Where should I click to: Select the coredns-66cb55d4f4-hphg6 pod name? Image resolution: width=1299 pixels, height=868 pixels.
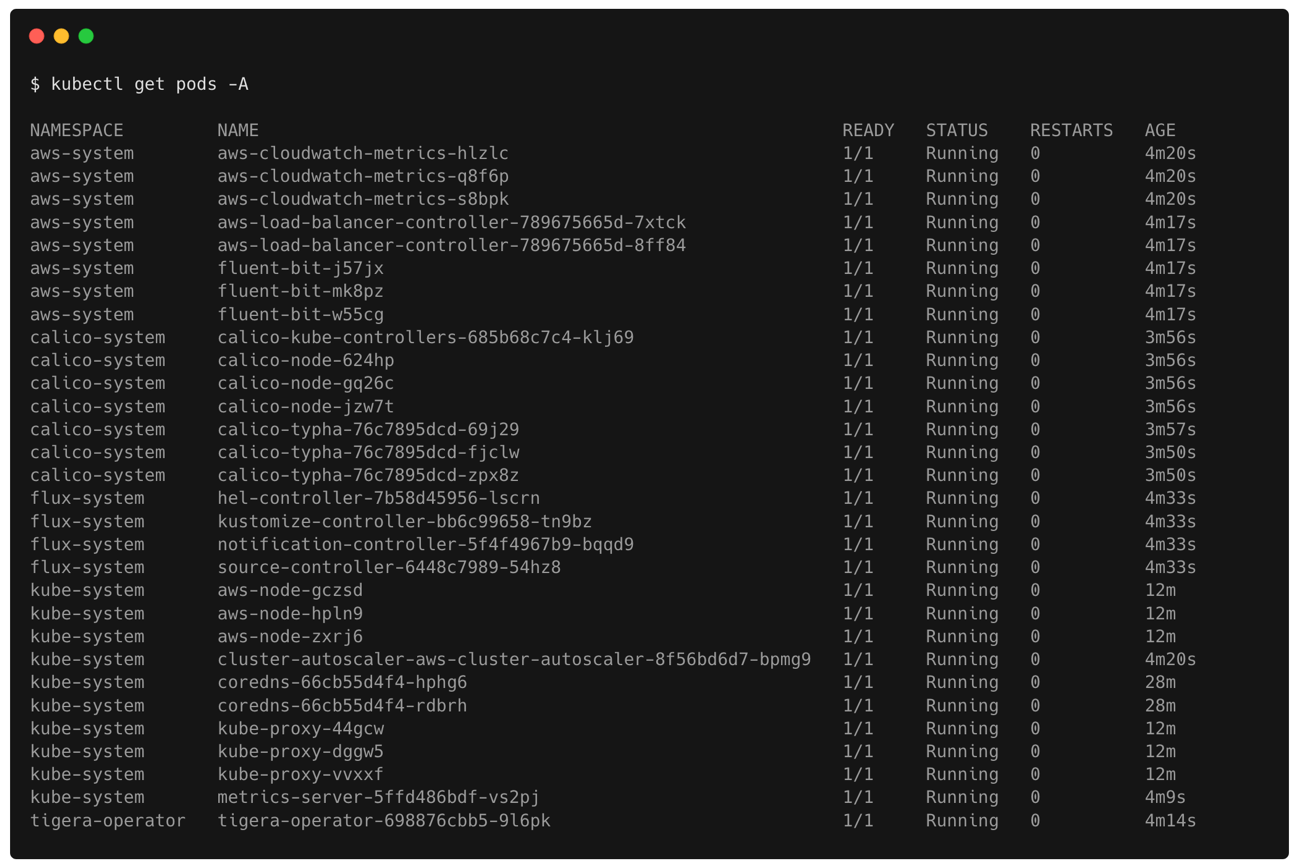point(342,683)
